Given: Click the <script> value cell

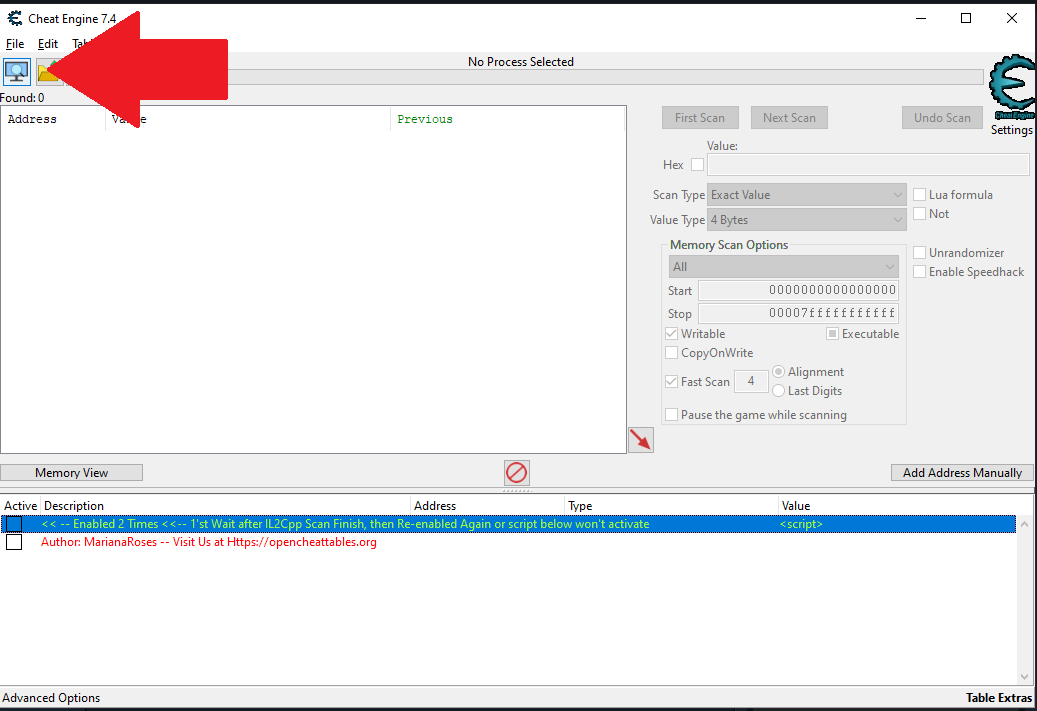Looking at the screenshot, I should pyautogui.click(x=801, y=524).
